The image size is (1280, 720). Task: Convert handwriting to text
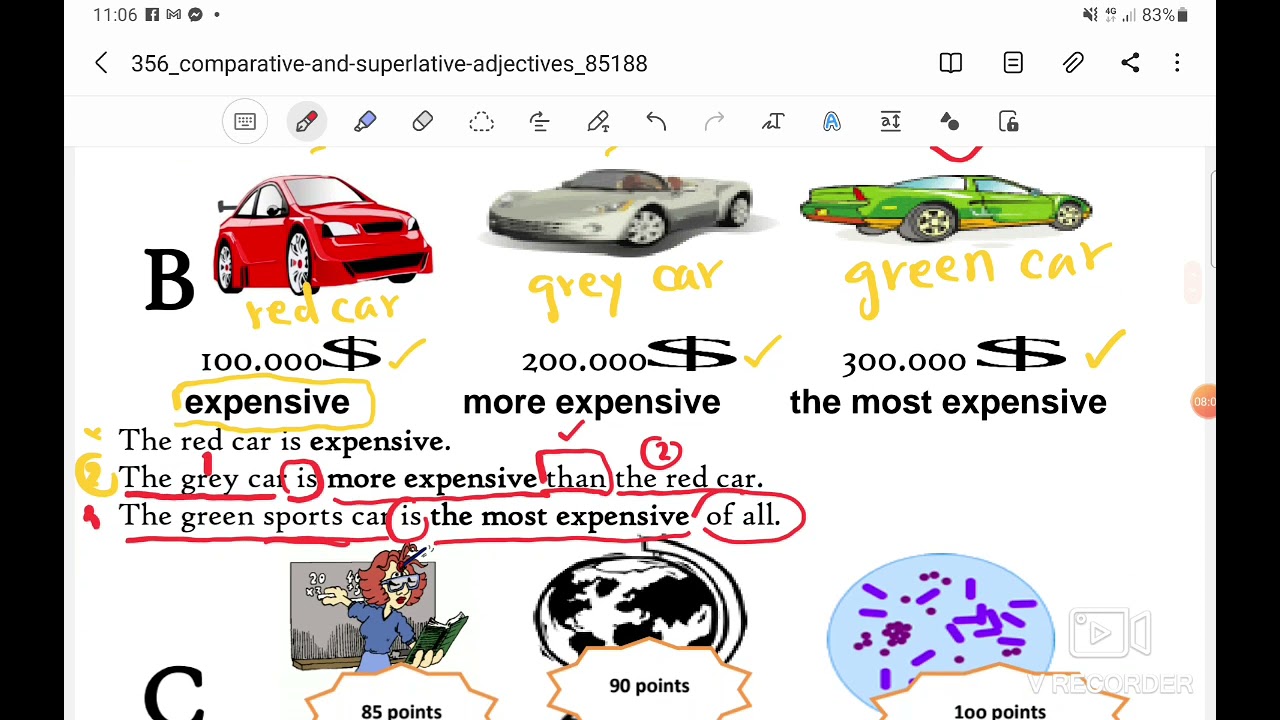coord(773,122)
